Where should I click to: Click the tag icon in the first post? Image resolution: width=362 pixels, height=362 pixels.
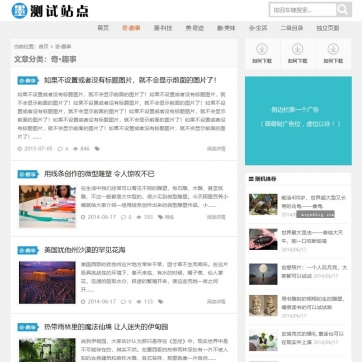pos(97,149)
